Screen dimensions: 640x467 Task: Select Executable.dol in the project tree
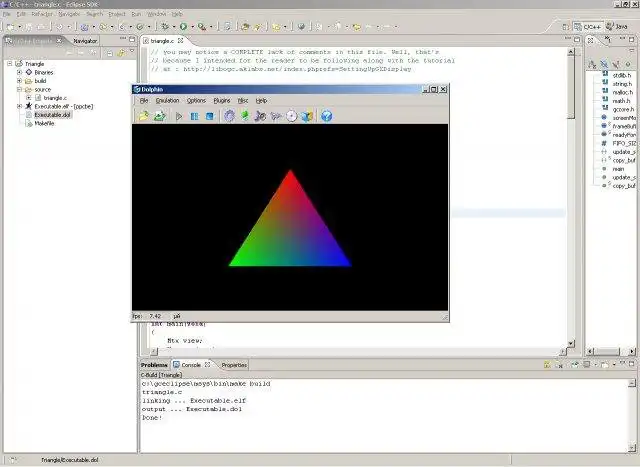pos(52,115)
